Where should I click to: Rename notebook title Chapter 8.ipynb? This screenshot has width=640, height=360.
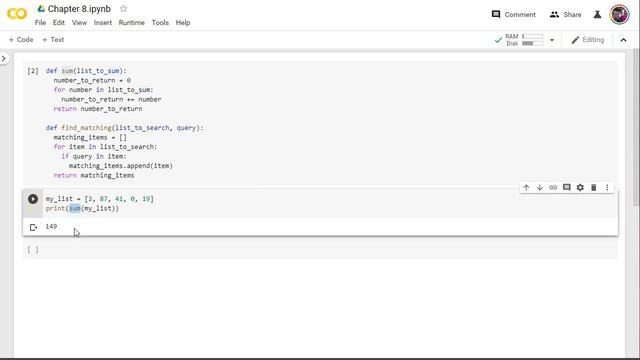(79, 9)
